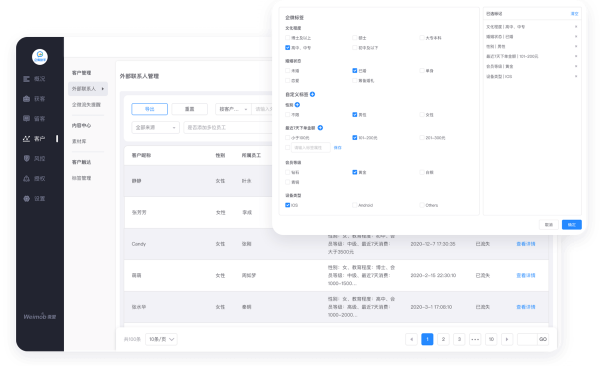Click plus icon next to 性别 heading

(x=297, y=105)
